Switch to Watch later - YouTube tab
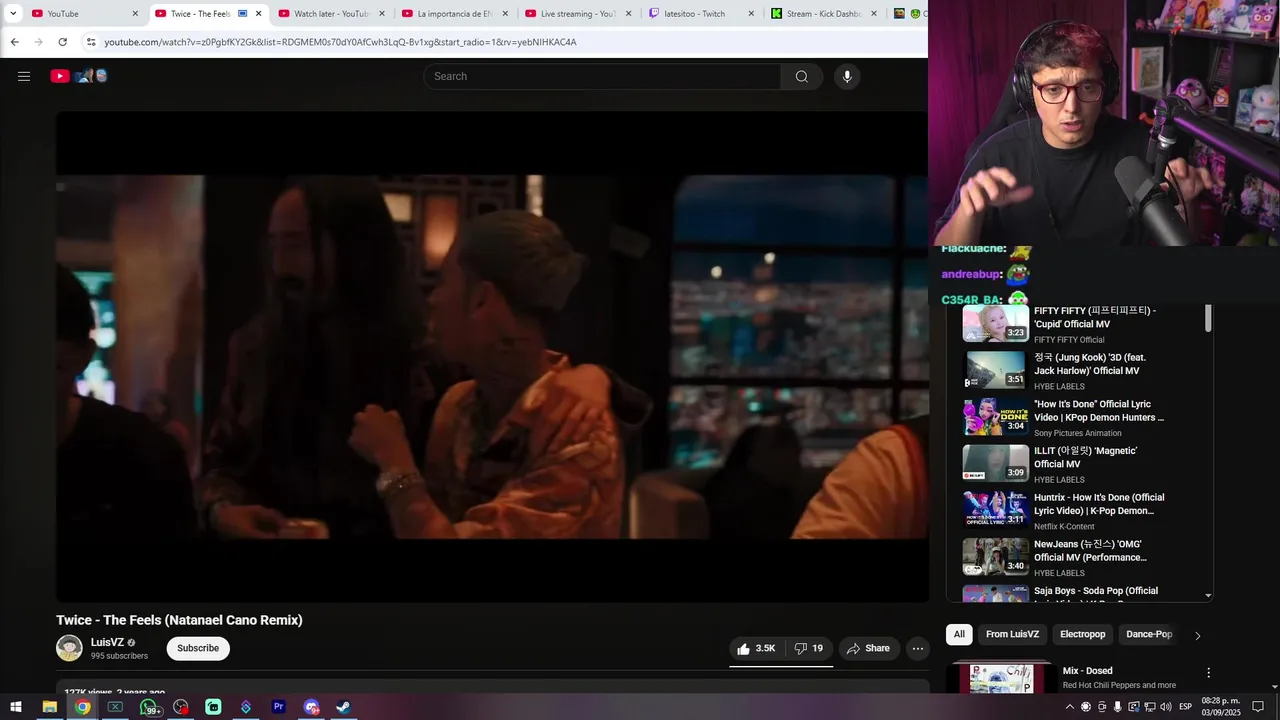The width and height of the screenshot is (1280, 720). click(x=330, y=14)
